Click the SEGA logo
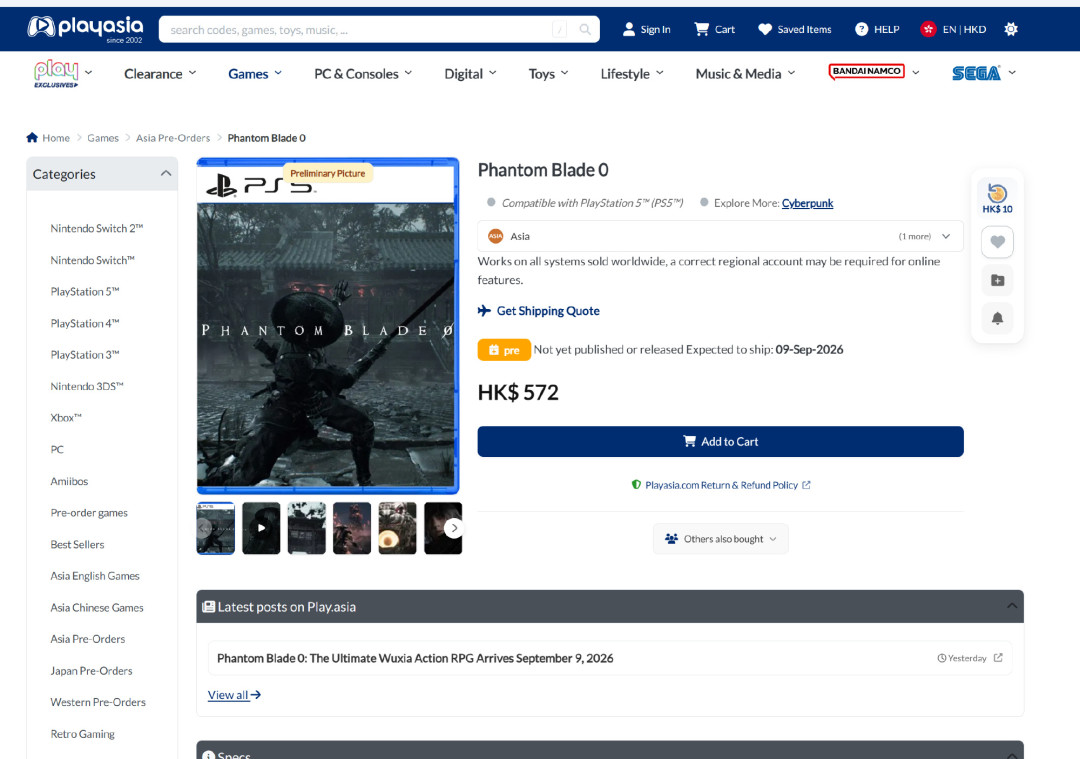1080x759 pixels. (x=976, y=73)
